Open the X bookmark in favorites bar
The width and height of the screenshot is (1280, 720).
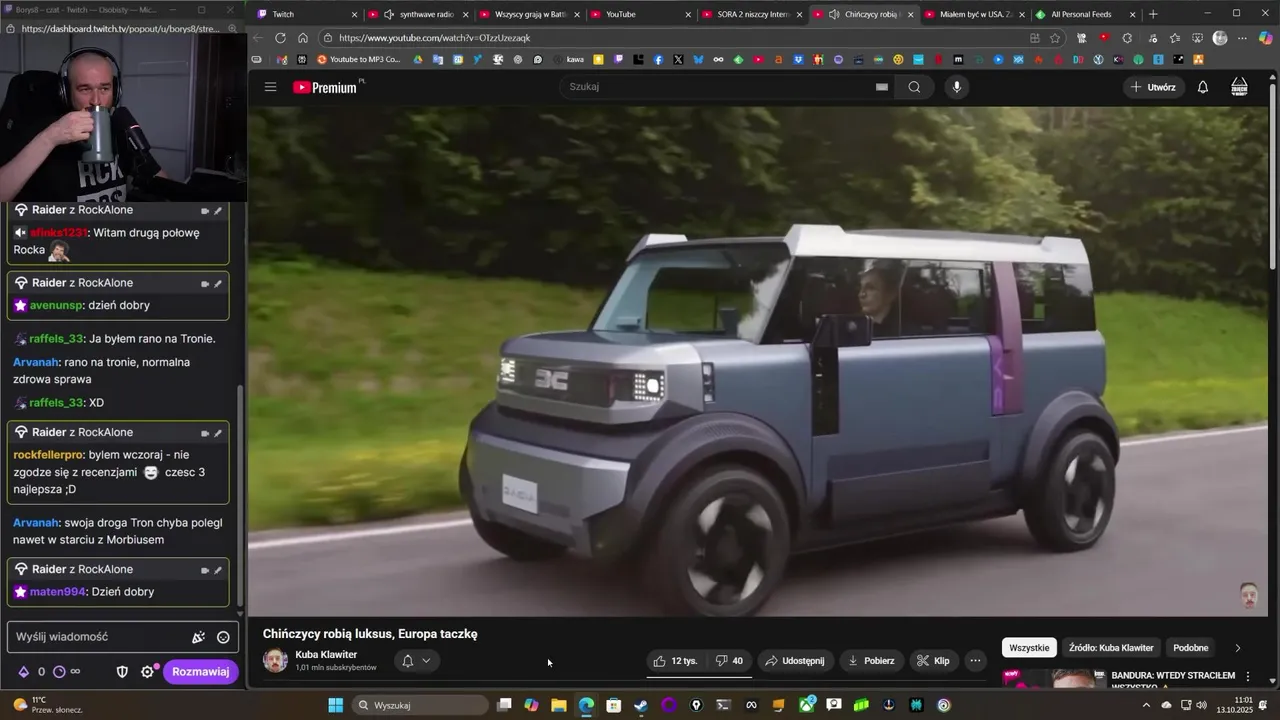coord(679,60)
